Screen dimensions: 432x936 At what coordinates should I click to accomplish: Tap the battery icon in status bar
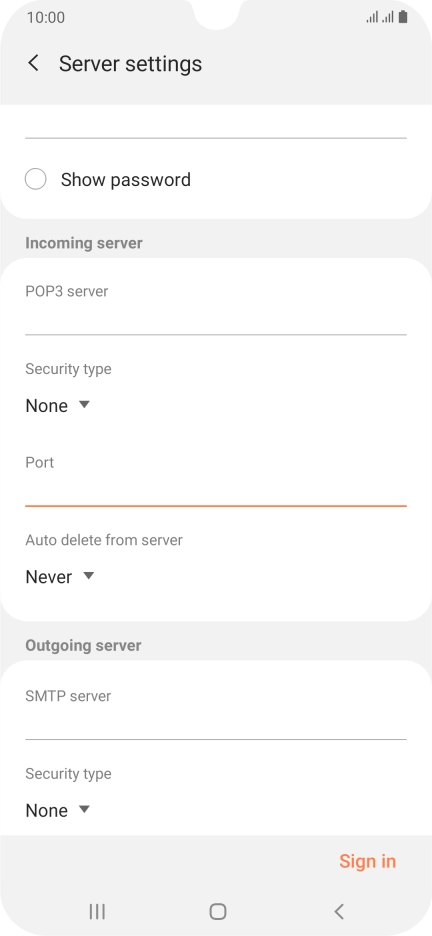(x=403, y=17)
